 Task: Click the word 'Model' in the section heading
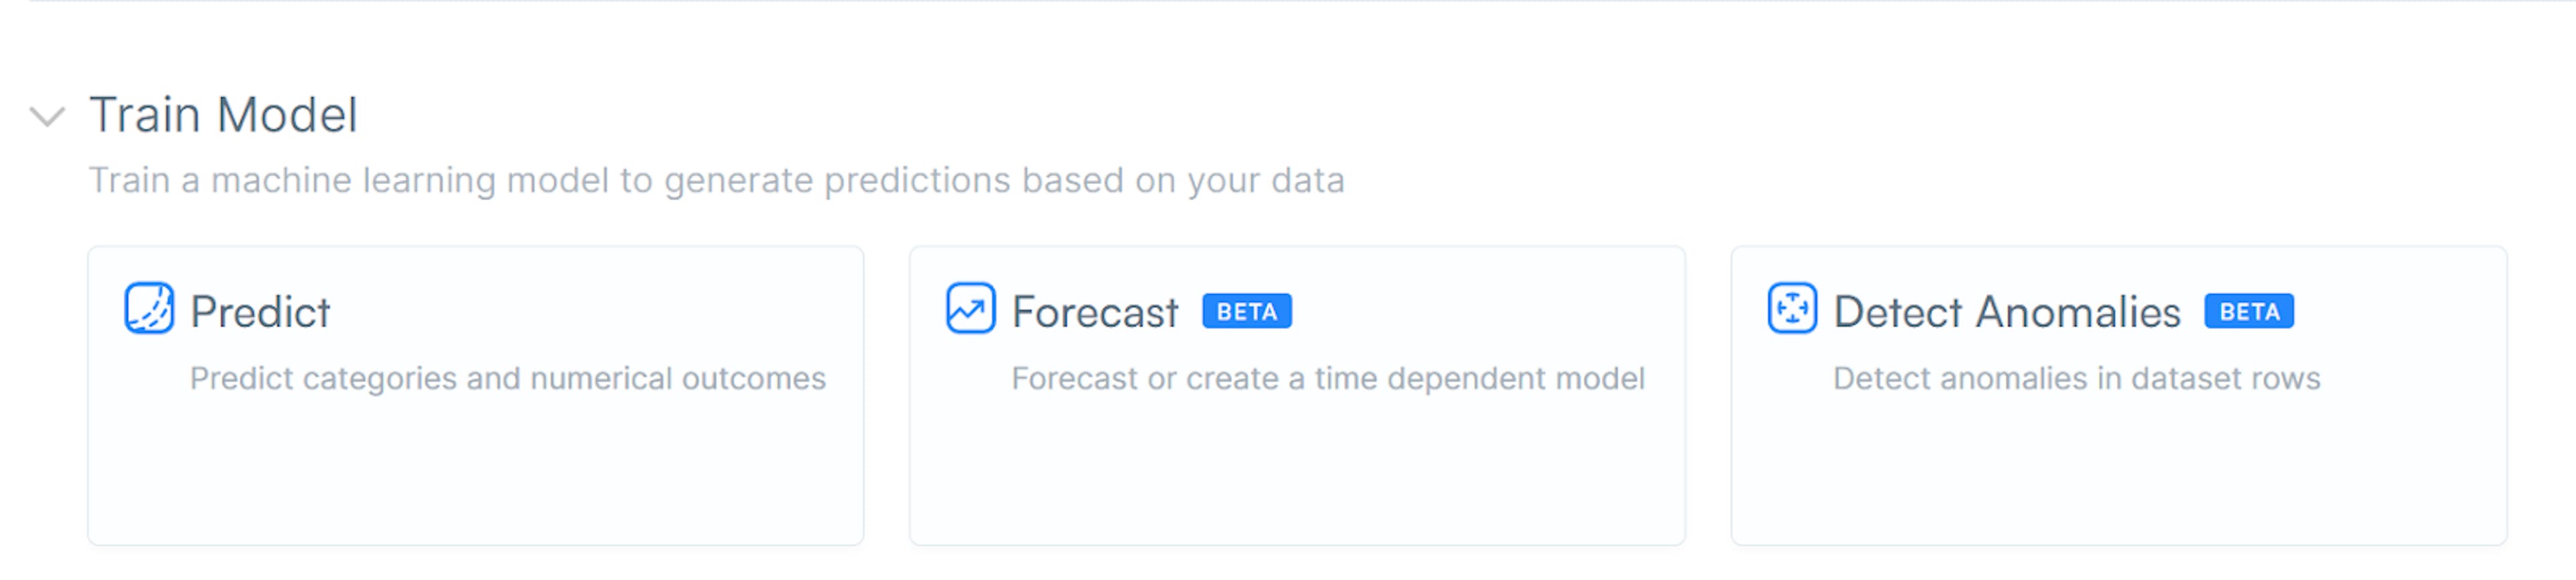pos(287,115)
